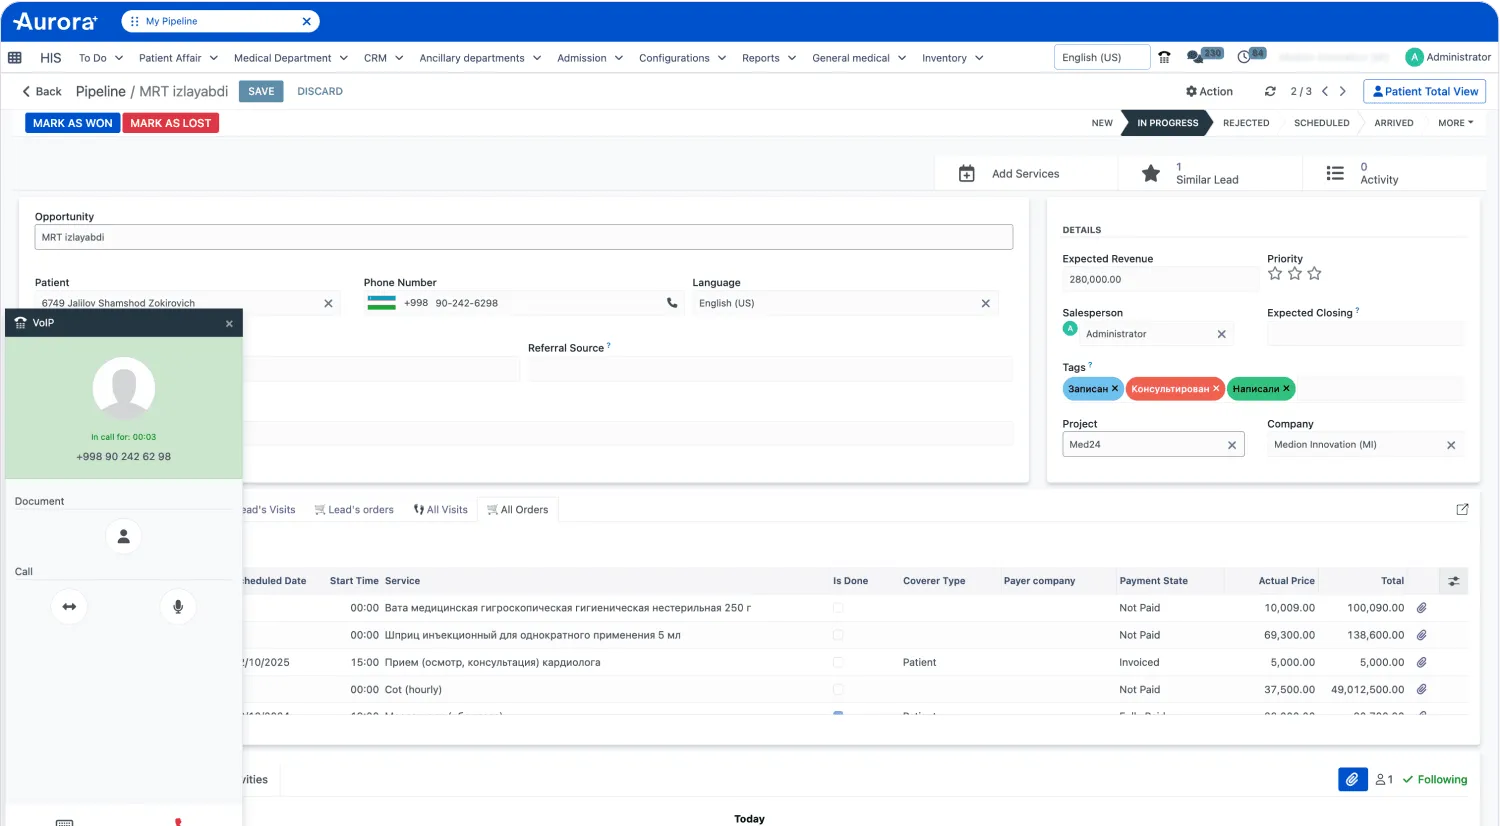
Task: Select the Lead's orders tab
Action: click(x=355, y=509)
